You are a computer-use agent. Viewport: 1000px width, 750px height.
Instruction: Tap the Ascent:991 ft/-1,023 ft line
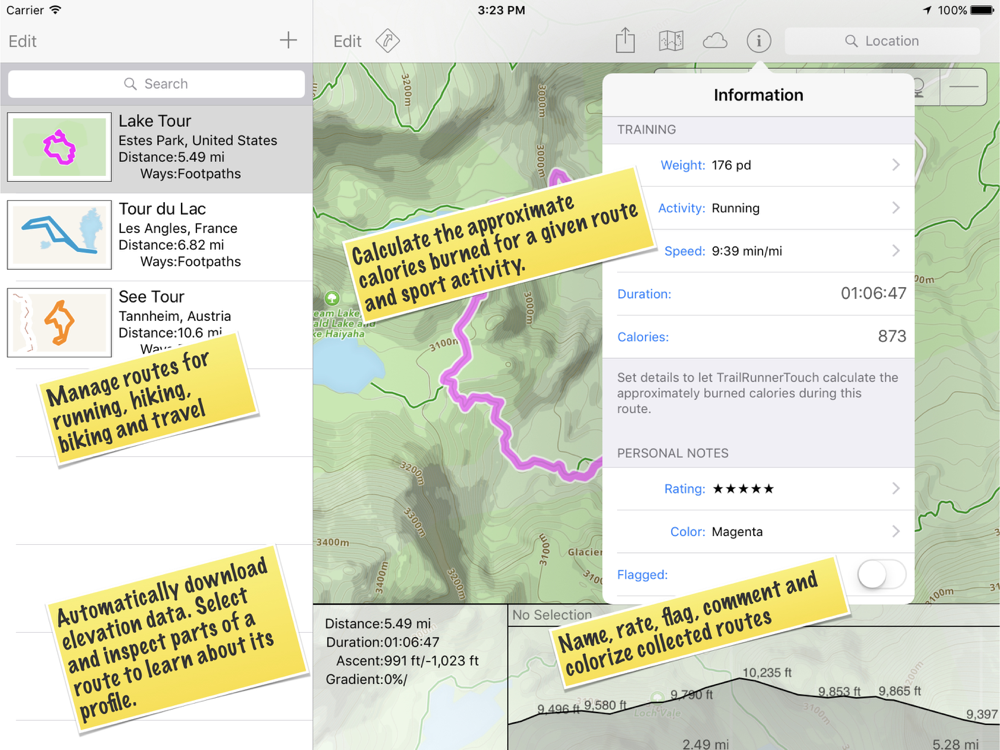(407, 661)
